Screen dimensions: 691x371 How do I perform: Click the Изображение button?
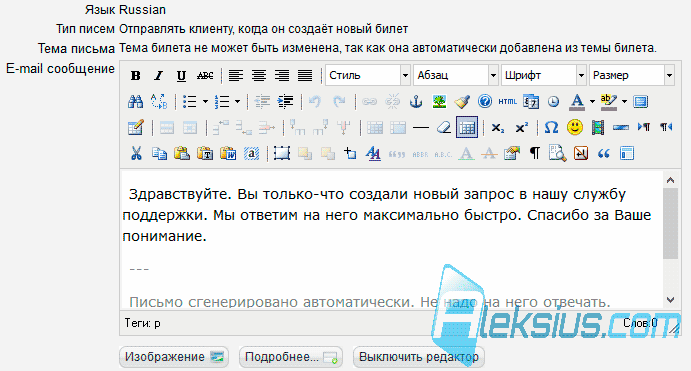click(174, 357)
